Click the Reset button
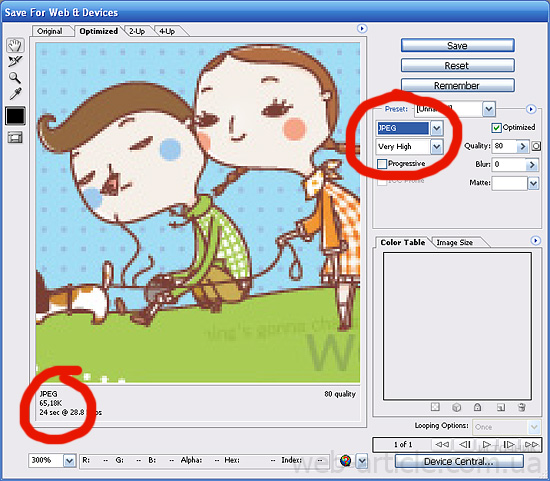Viewport: 550px width, 481px height. pos(458,66)
